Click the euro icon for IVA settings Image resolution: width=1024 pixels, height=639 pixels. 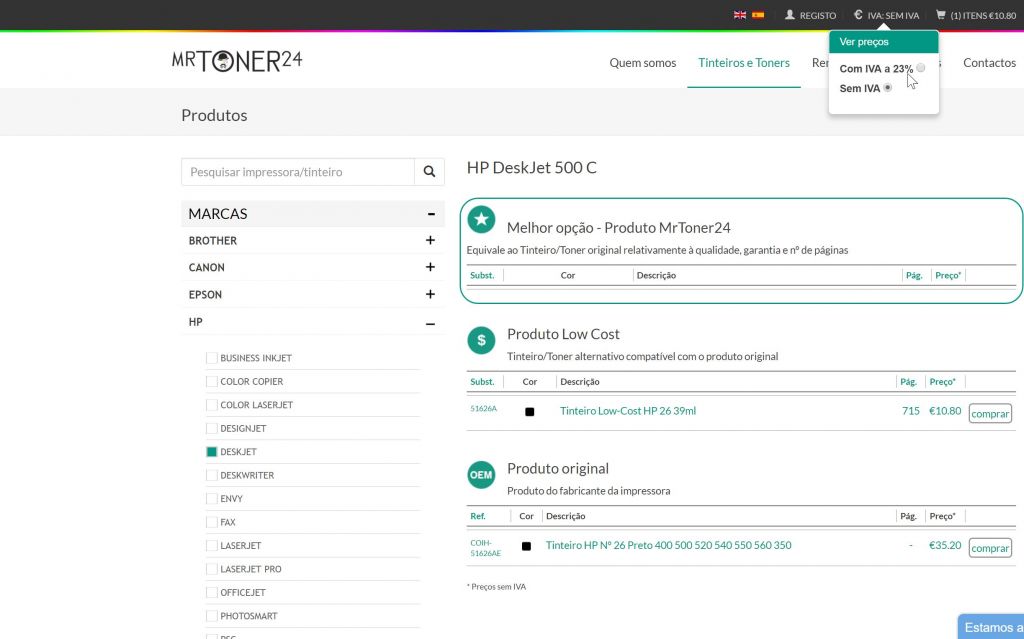(858, 15)
